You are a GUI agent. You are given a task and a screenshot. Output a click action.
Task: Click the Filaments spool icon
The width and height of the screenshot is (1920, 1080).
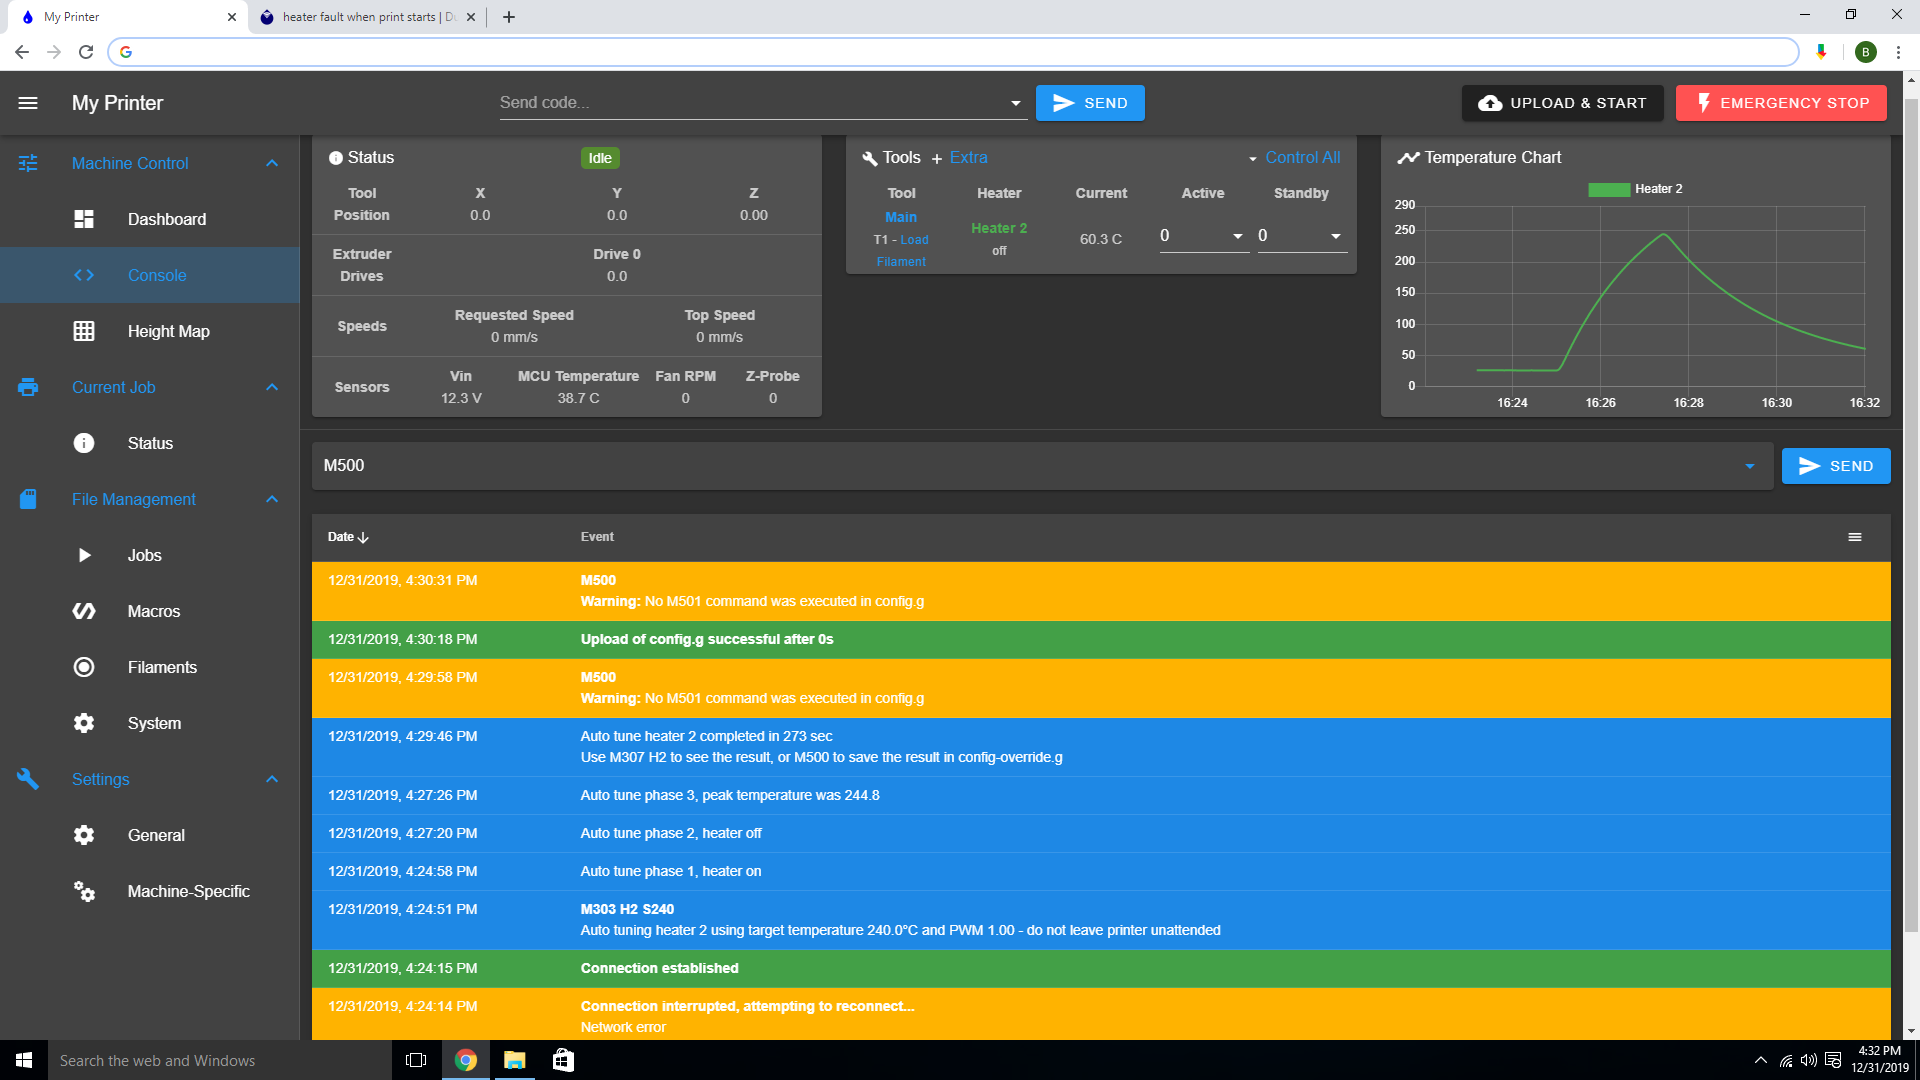point(84,667)
